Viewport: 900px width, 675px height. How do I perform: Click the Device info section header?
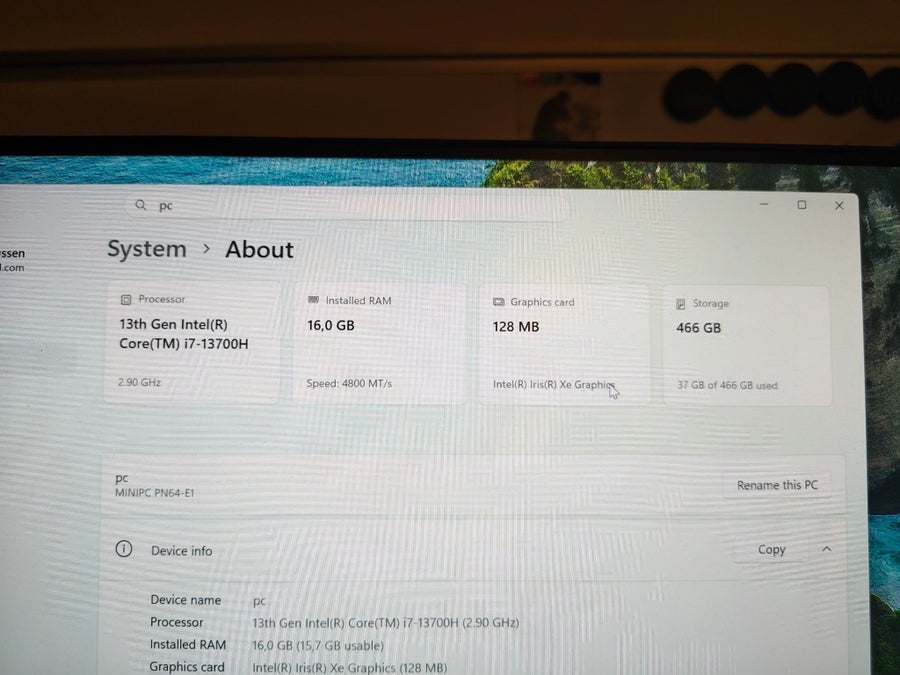[472, 550]
